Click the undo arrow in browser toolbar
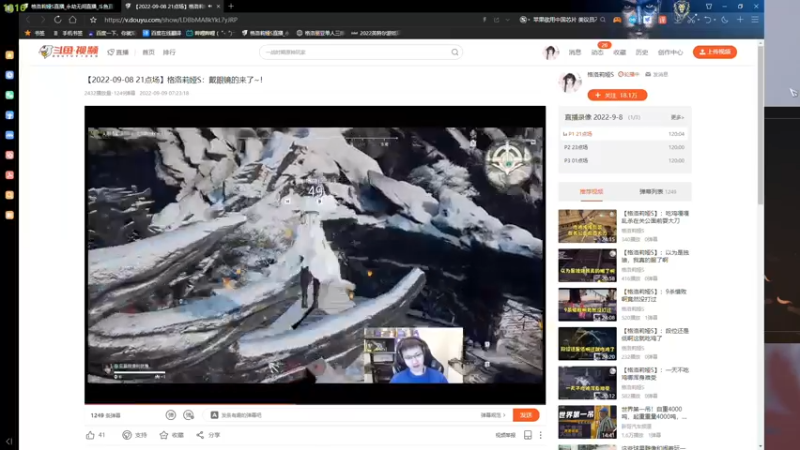This screenshot has width=800, height=450. 708,20
